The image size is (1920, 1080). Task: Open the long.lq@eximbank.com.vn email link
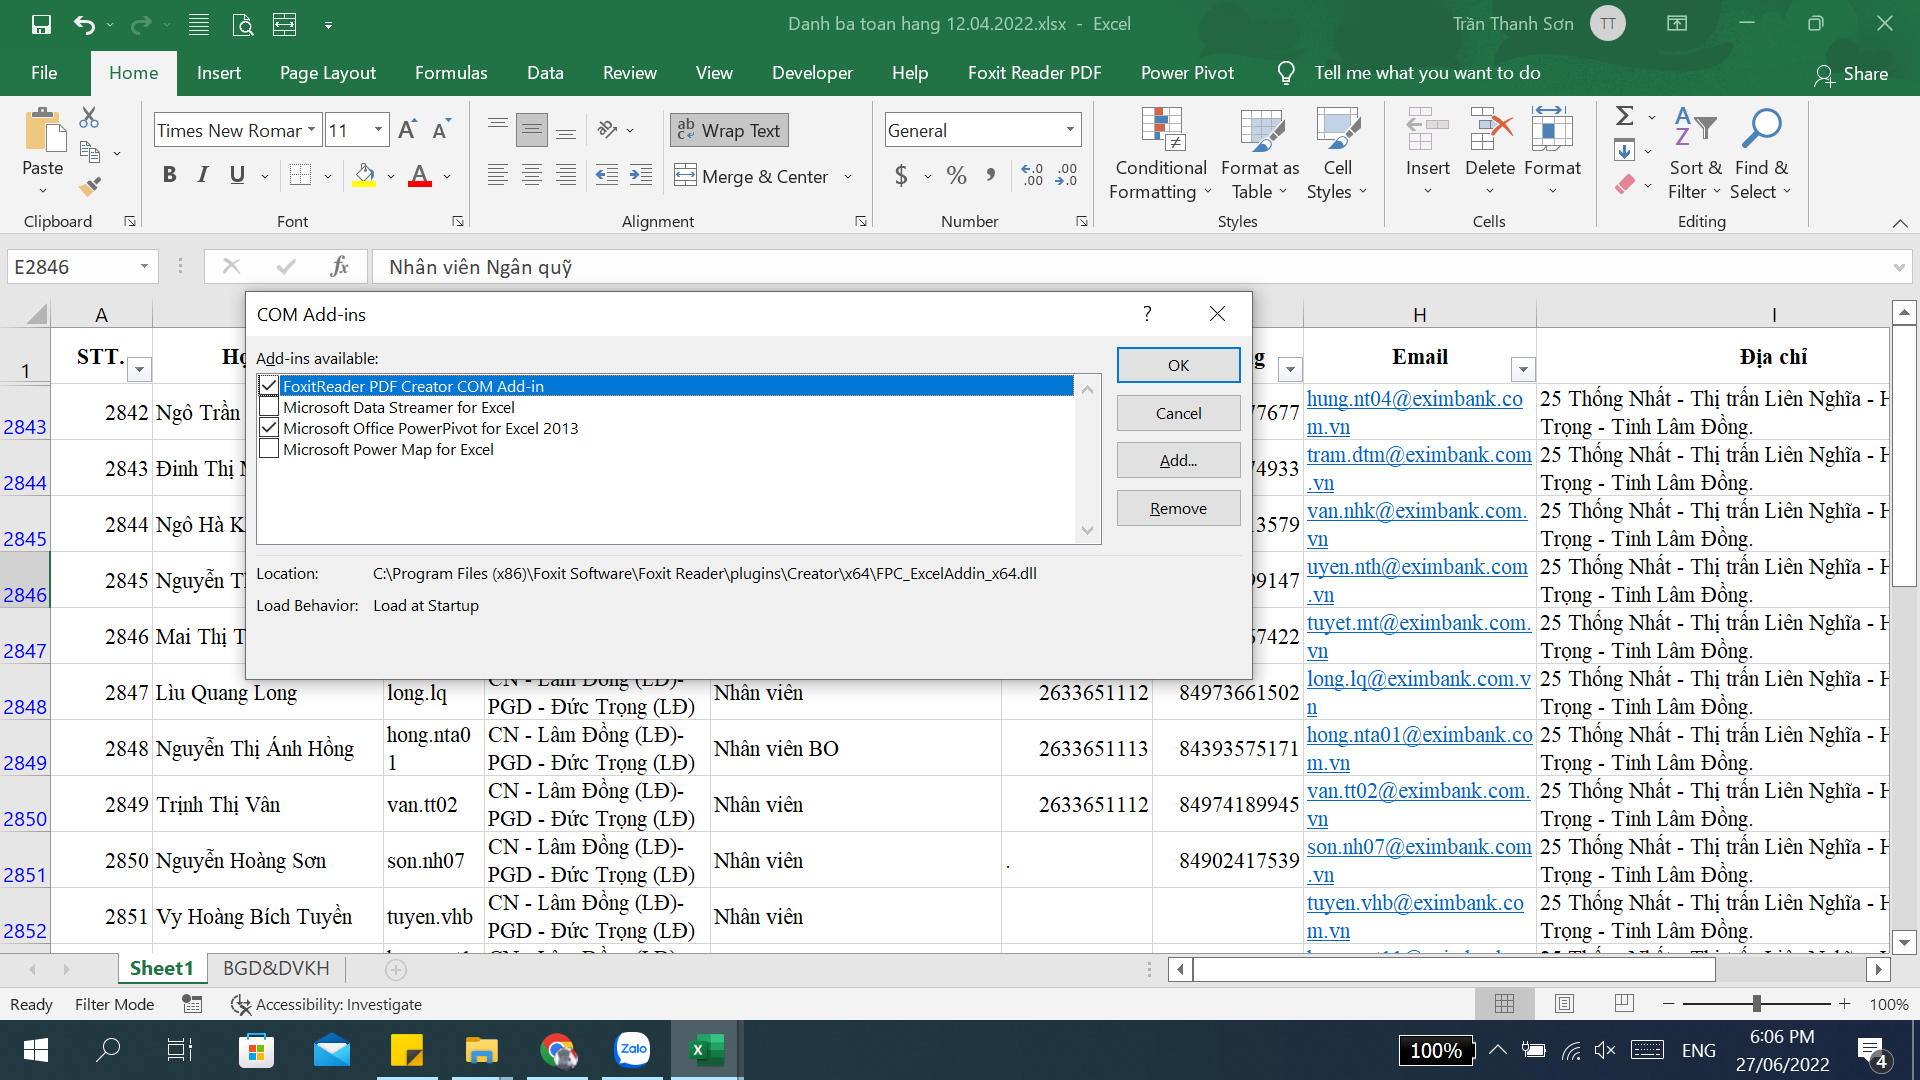1418,692
